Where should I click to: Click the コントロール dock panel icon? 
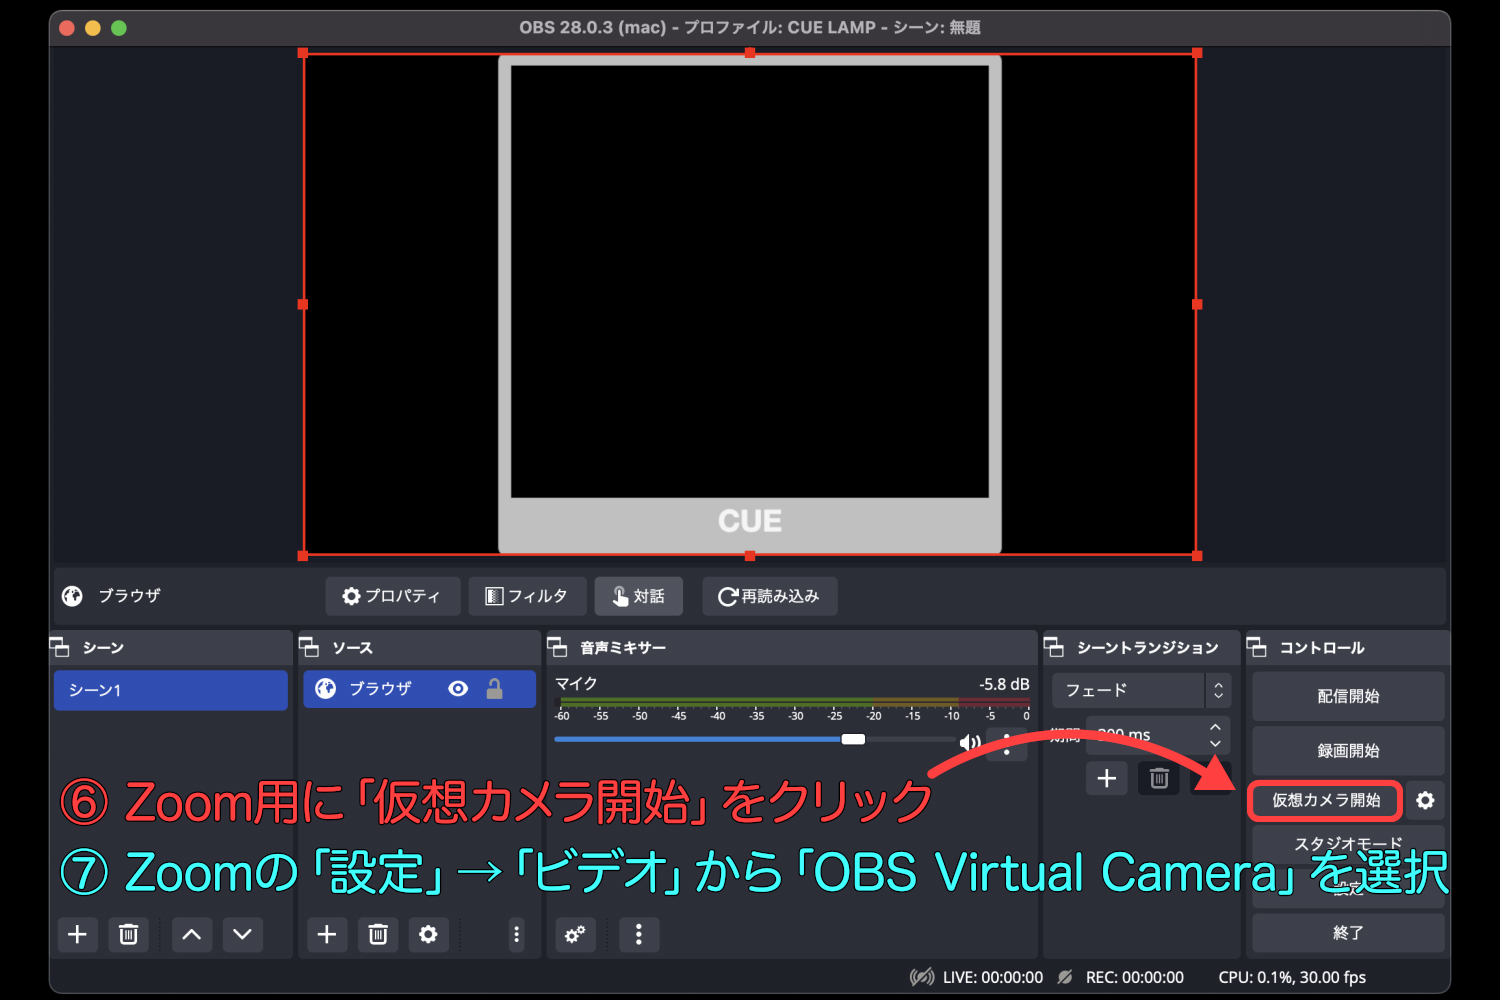tap(1257, 647)
